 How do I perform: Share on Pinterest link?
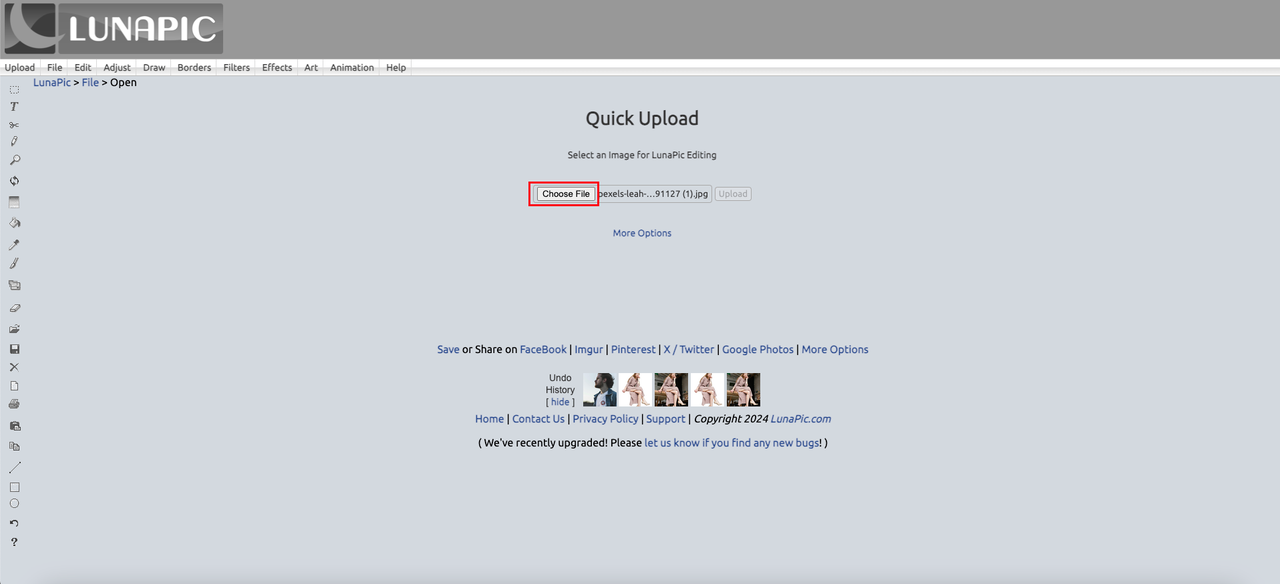[633, 350]
